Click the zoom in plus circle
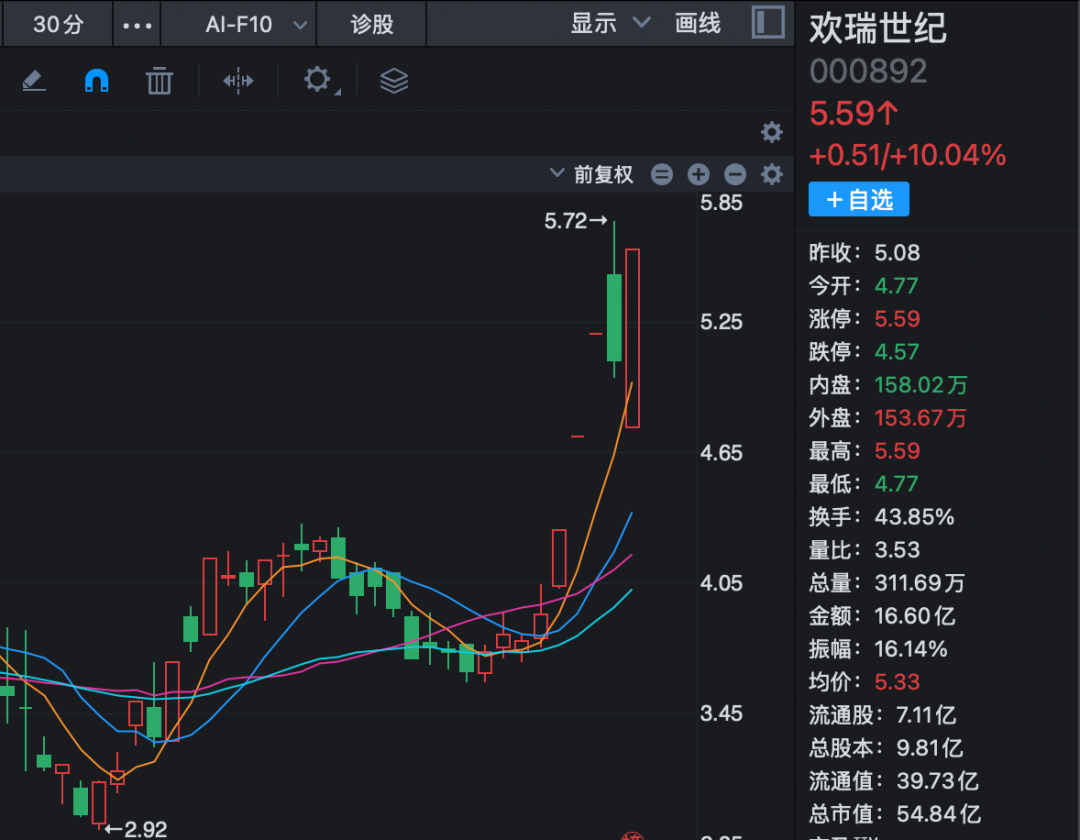The height and width of the screenshot is (840, 1080). click(x=698, y=174)
